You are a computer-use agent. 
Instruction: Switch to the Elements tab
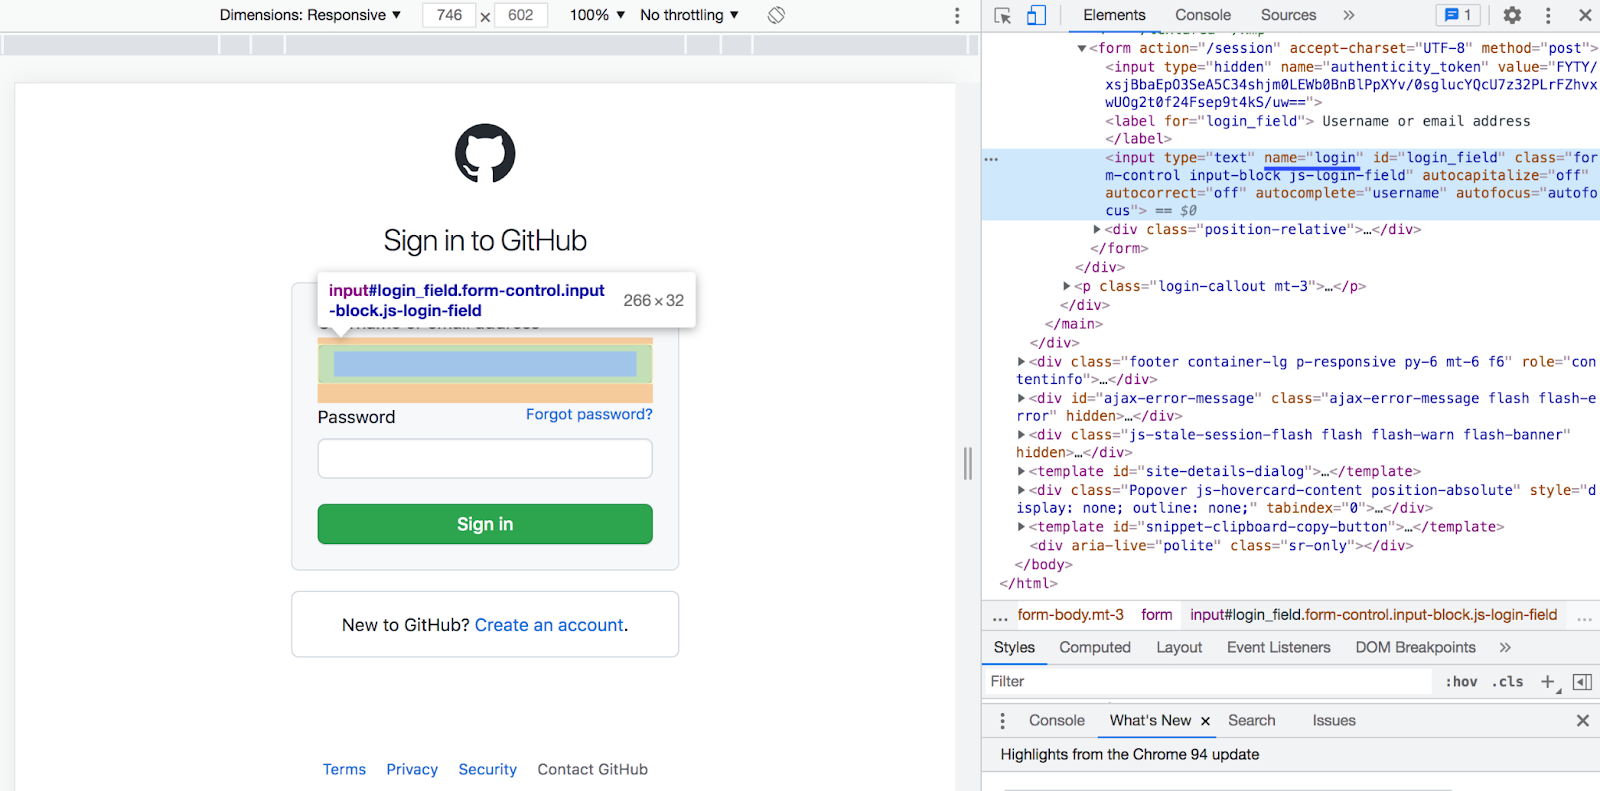(1114, 15)
